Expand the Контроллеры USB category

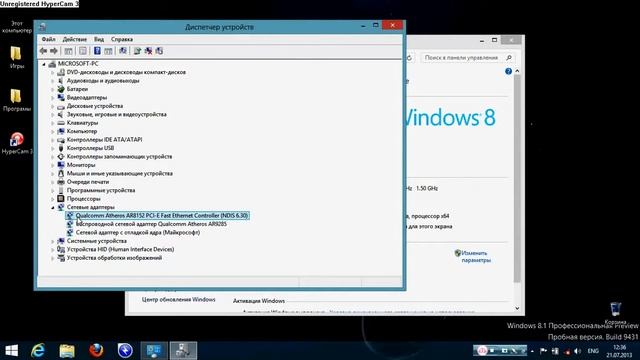pyautogui.click(x=53, y=148)
